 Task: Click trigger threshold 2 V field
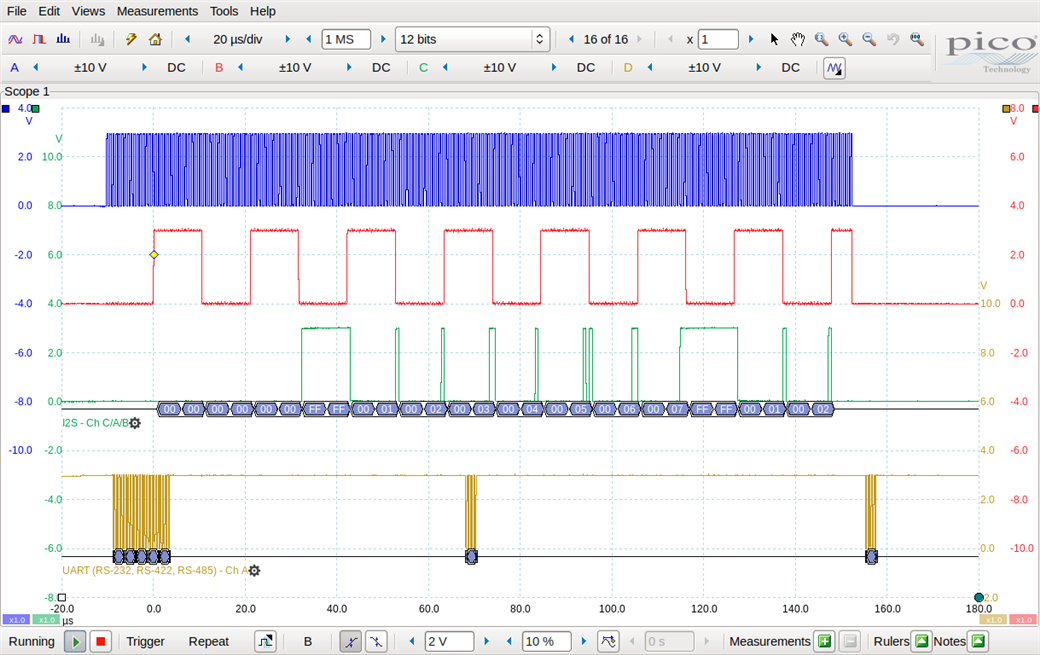point(449,641)
